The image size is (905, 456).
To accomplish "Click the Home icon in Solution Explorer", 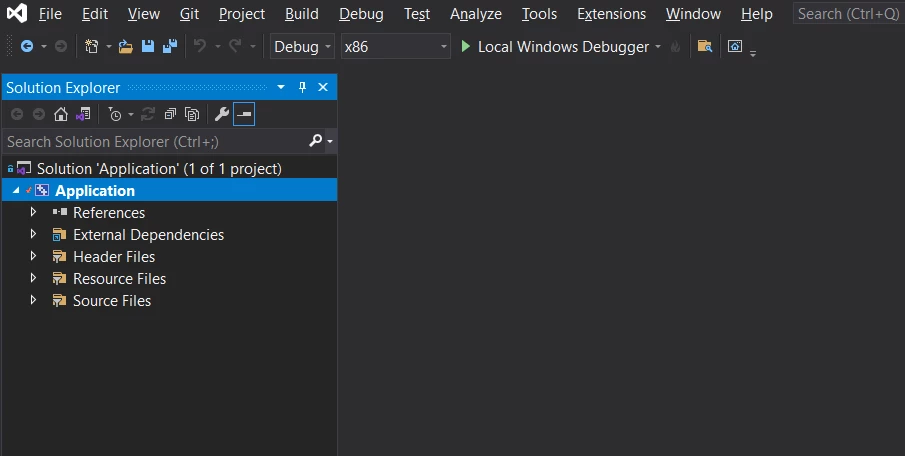I will click(61, 114).
